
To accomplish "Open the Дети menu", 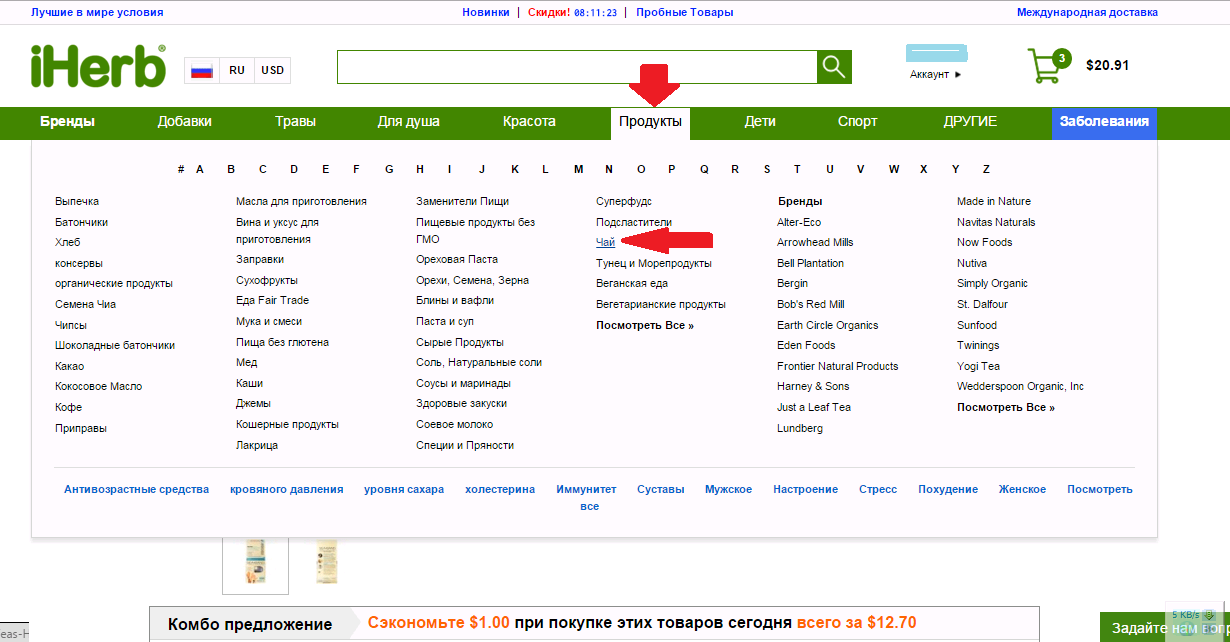I will [760, 121].
